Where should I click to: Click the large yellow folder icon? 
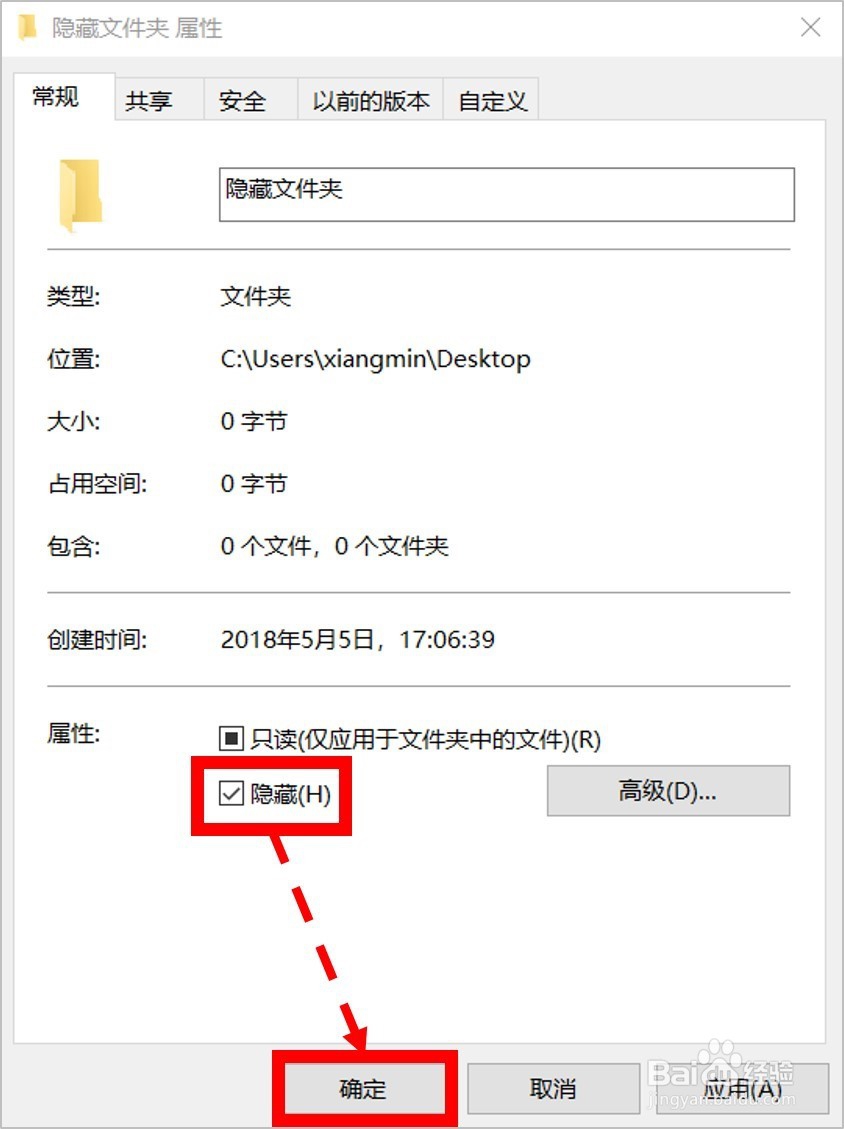coord(80,195)
